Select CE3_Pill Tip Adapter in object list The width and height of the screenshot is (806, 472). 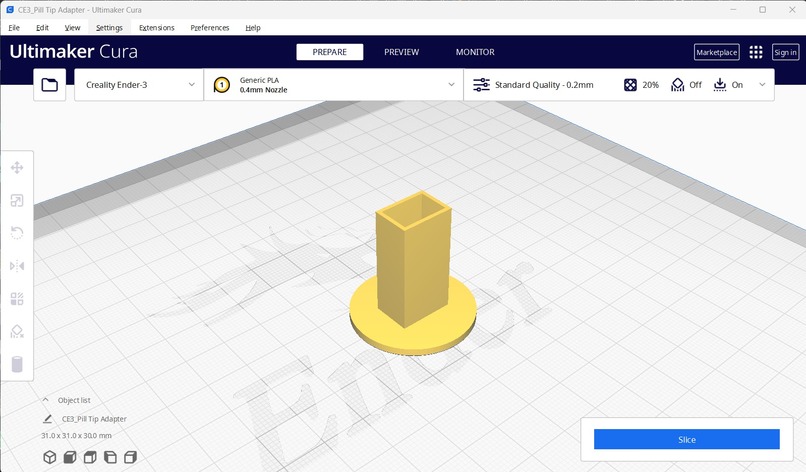(94, 419)
